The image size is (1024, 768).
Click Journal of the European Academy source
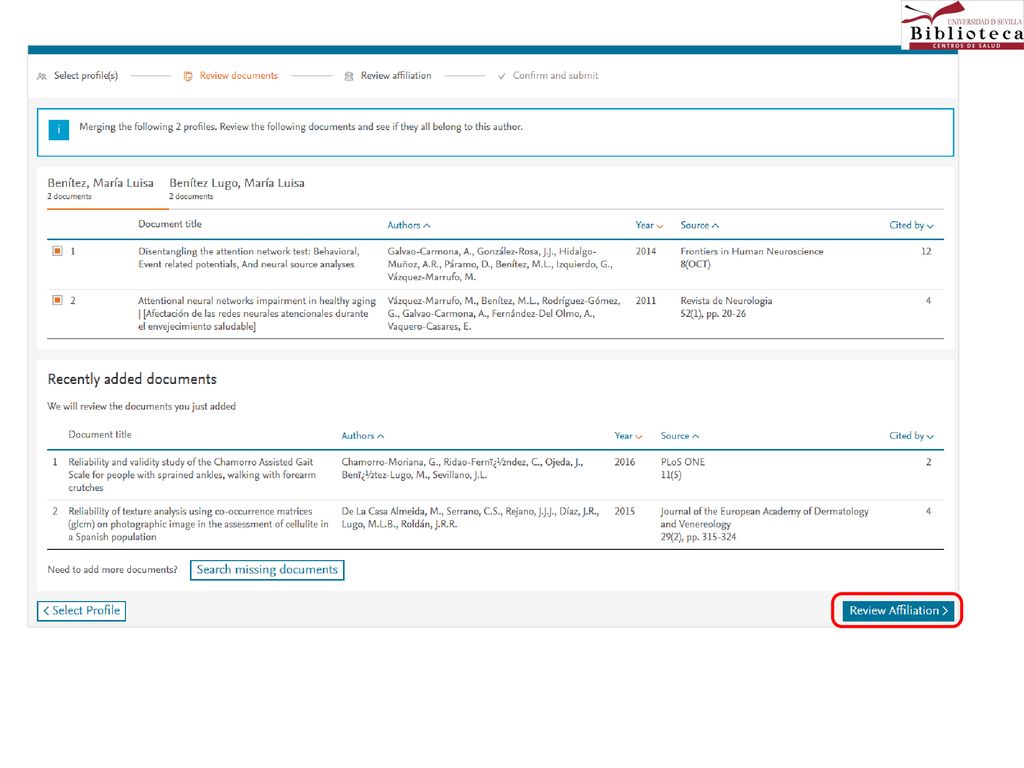point(764,517)
